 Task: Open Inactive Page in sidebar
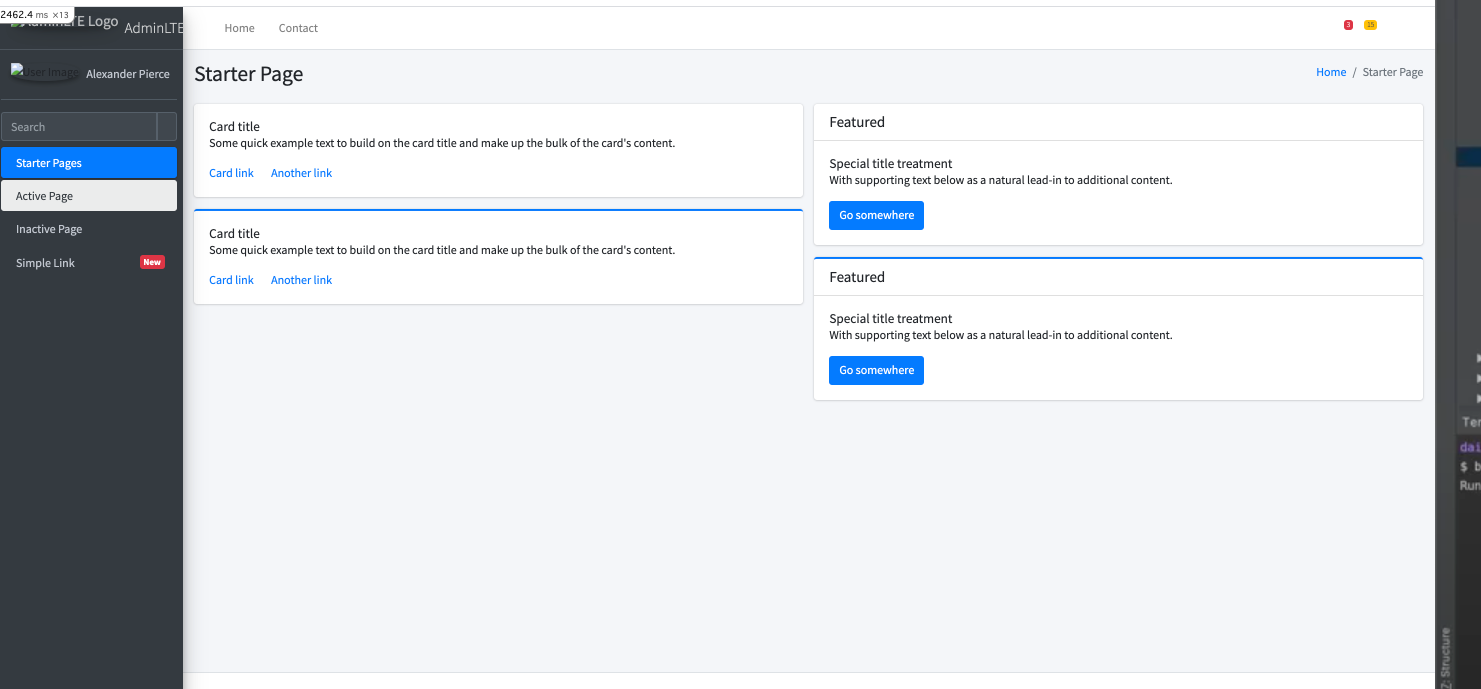(x=49, y=229)
